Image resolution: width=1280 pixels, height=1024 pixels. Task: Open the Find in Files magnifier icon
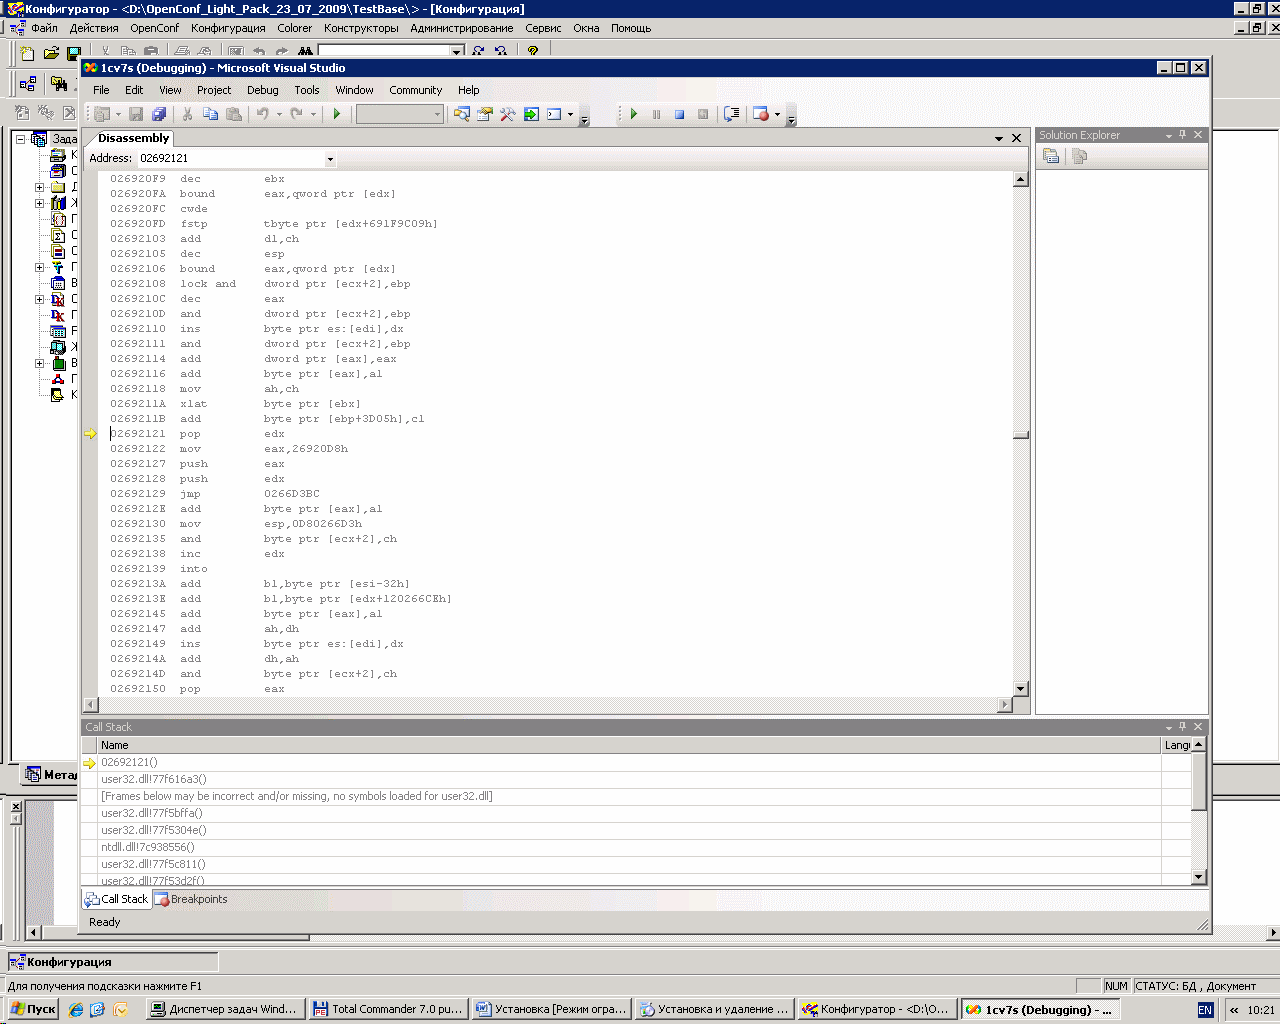coord(461,114)
